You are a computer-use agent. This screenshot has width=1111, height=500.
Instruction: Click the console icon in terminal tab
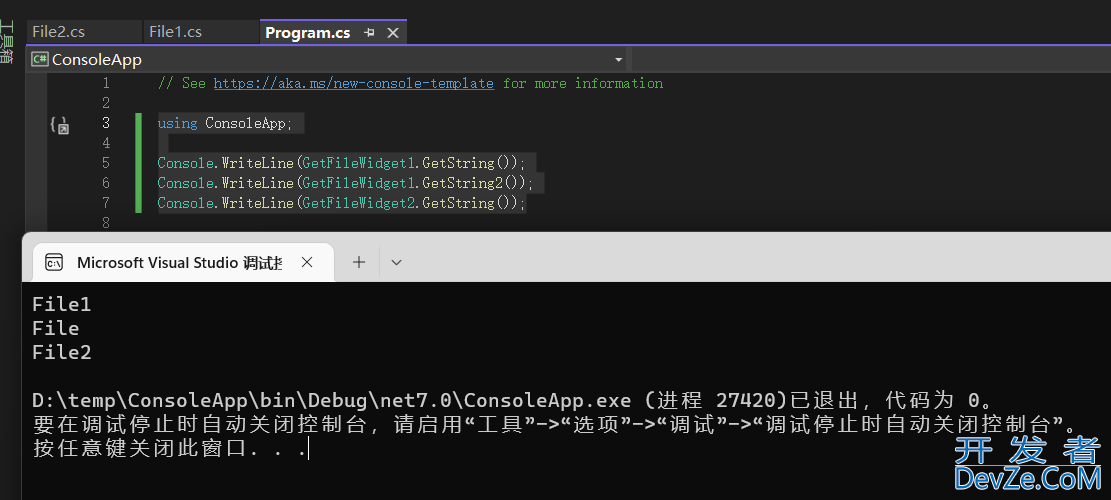[54, 263]
